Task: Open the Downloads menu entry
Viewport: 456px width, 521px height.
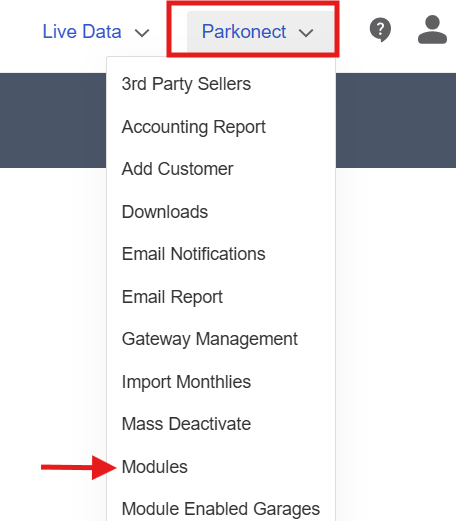Action: (x=165, y=212)
